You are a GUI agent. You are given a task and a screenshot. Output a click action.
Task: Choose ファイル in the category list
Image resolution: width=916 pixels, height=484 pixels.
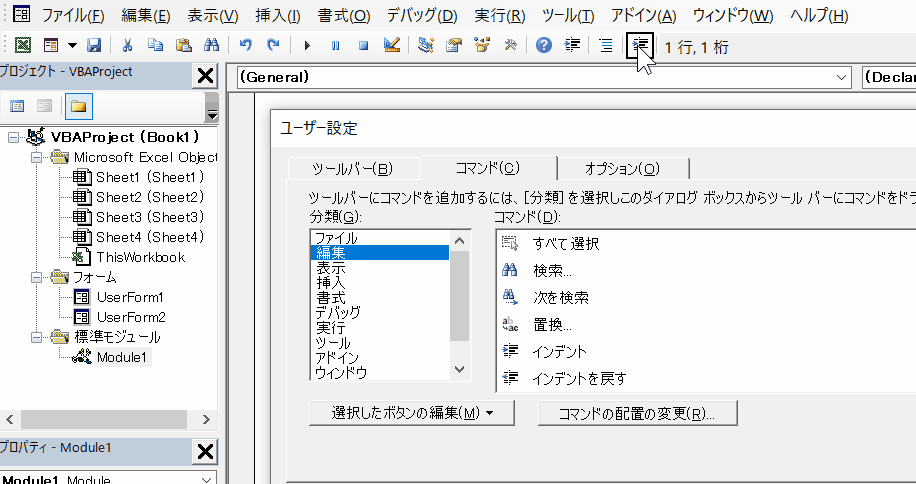click(336, 238)
